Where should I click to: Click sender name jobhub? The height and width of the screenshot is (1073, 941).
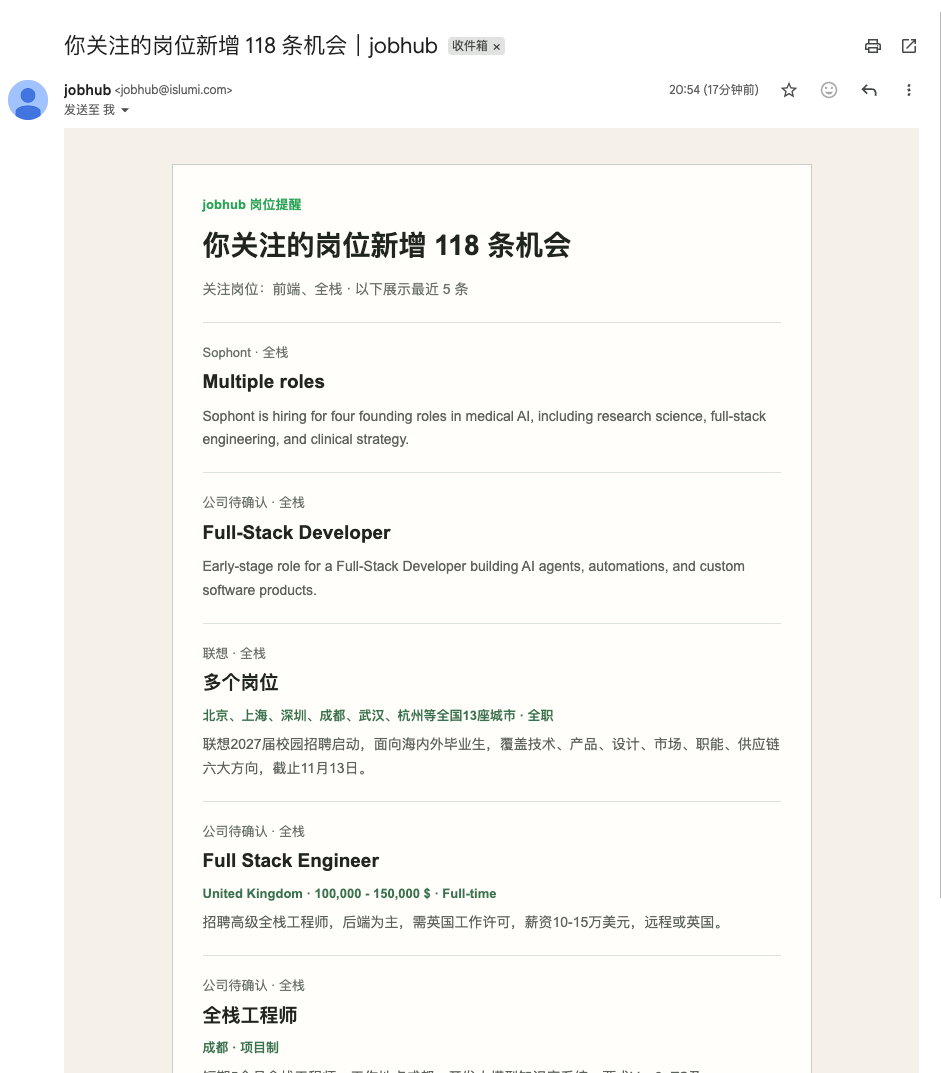coord(87,90)
